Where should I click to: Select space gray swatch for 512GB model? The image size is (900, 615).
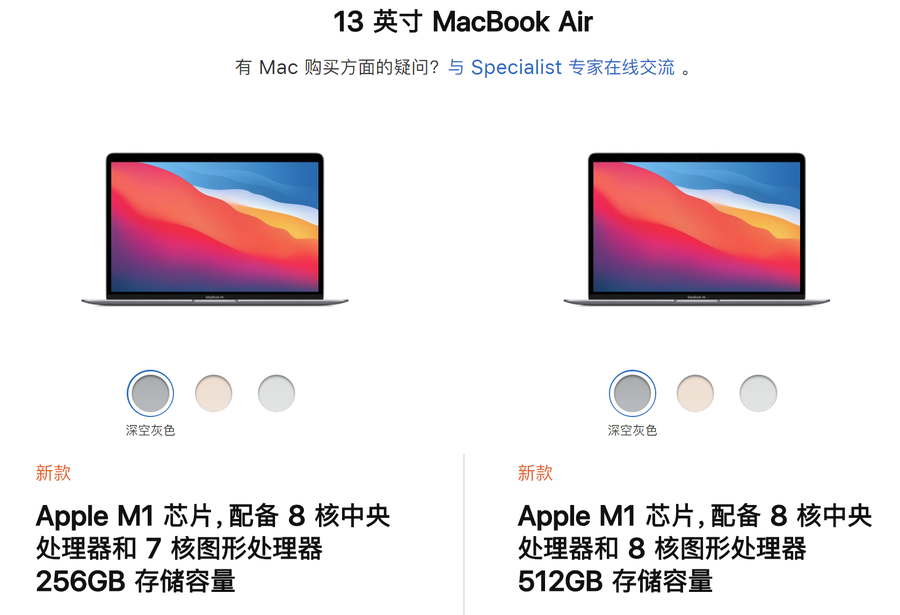click(x=633, y=393)
